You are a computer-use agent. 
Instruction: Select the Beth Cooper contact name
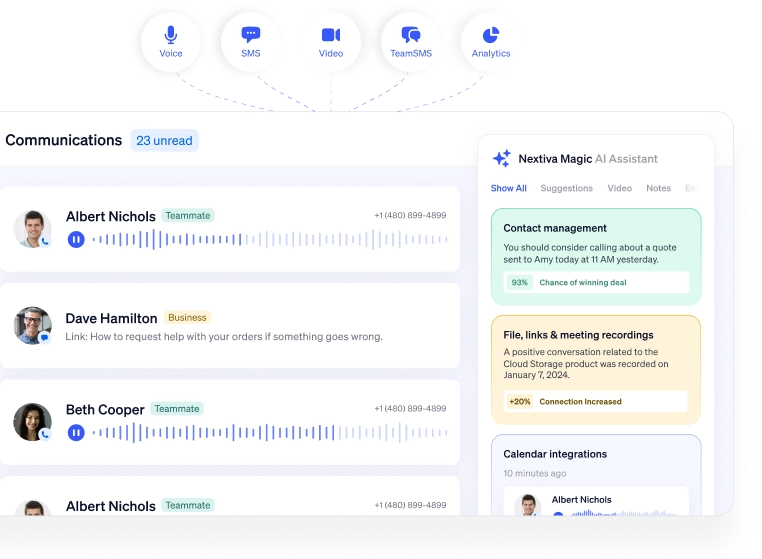pyautogui.click(x=105, y=410)
